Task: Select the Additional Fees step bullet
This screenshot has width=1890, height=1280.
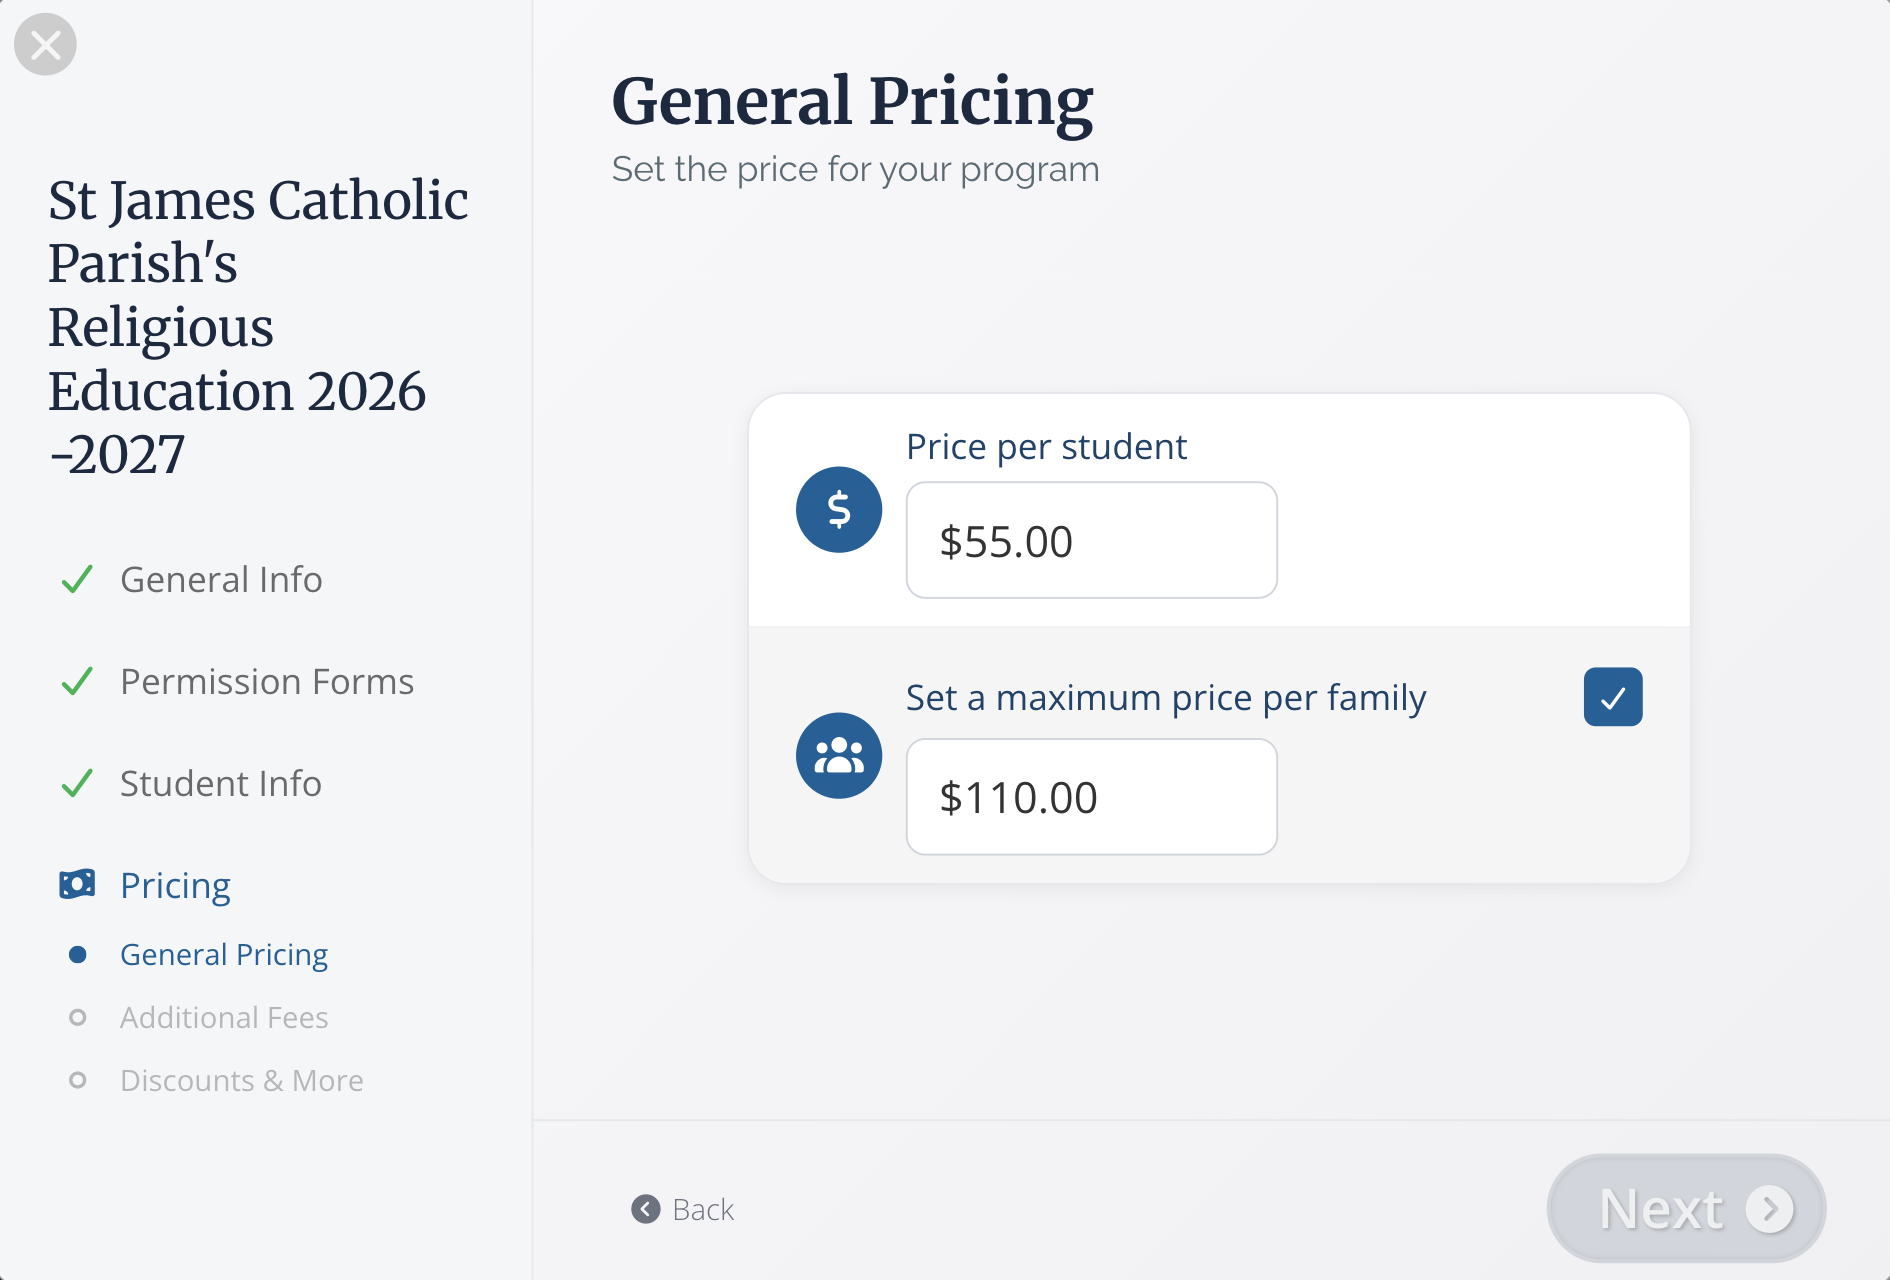Action: pyautogui.click(x=77, y=1018)
